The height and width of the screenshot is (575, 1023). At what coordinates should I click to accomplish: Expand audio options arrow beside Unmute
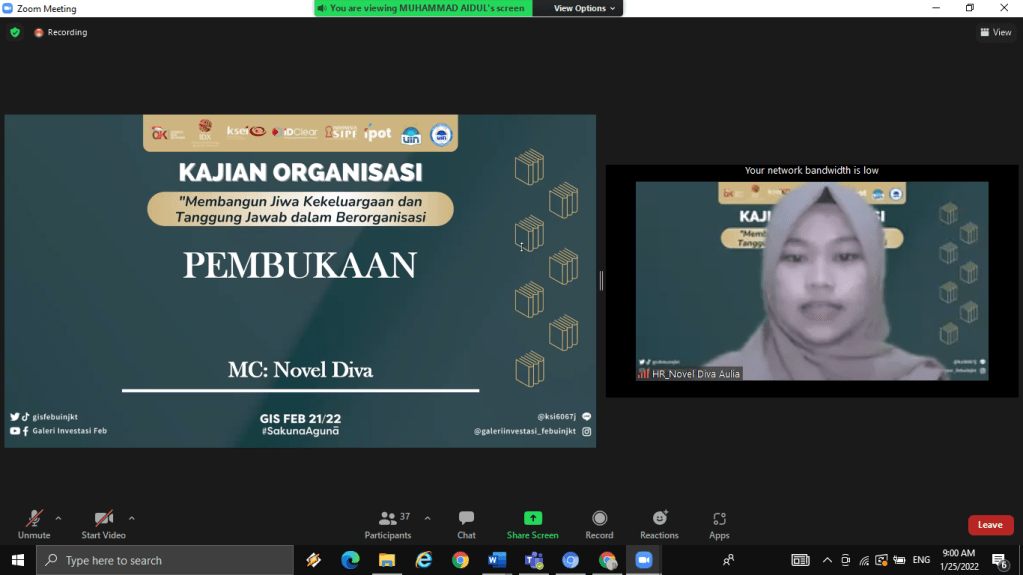pyautogui.click(x=58, y=518)
